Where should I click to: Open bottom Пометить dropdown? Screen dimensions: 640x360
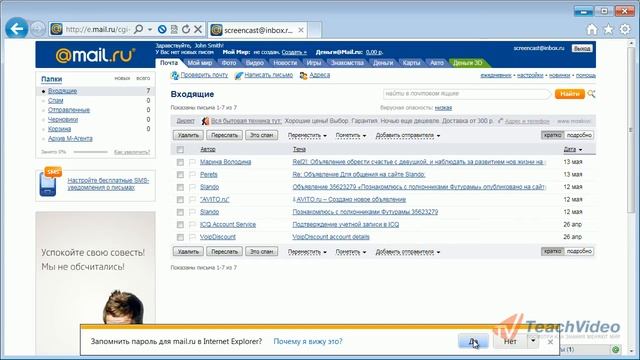(351, 252)
